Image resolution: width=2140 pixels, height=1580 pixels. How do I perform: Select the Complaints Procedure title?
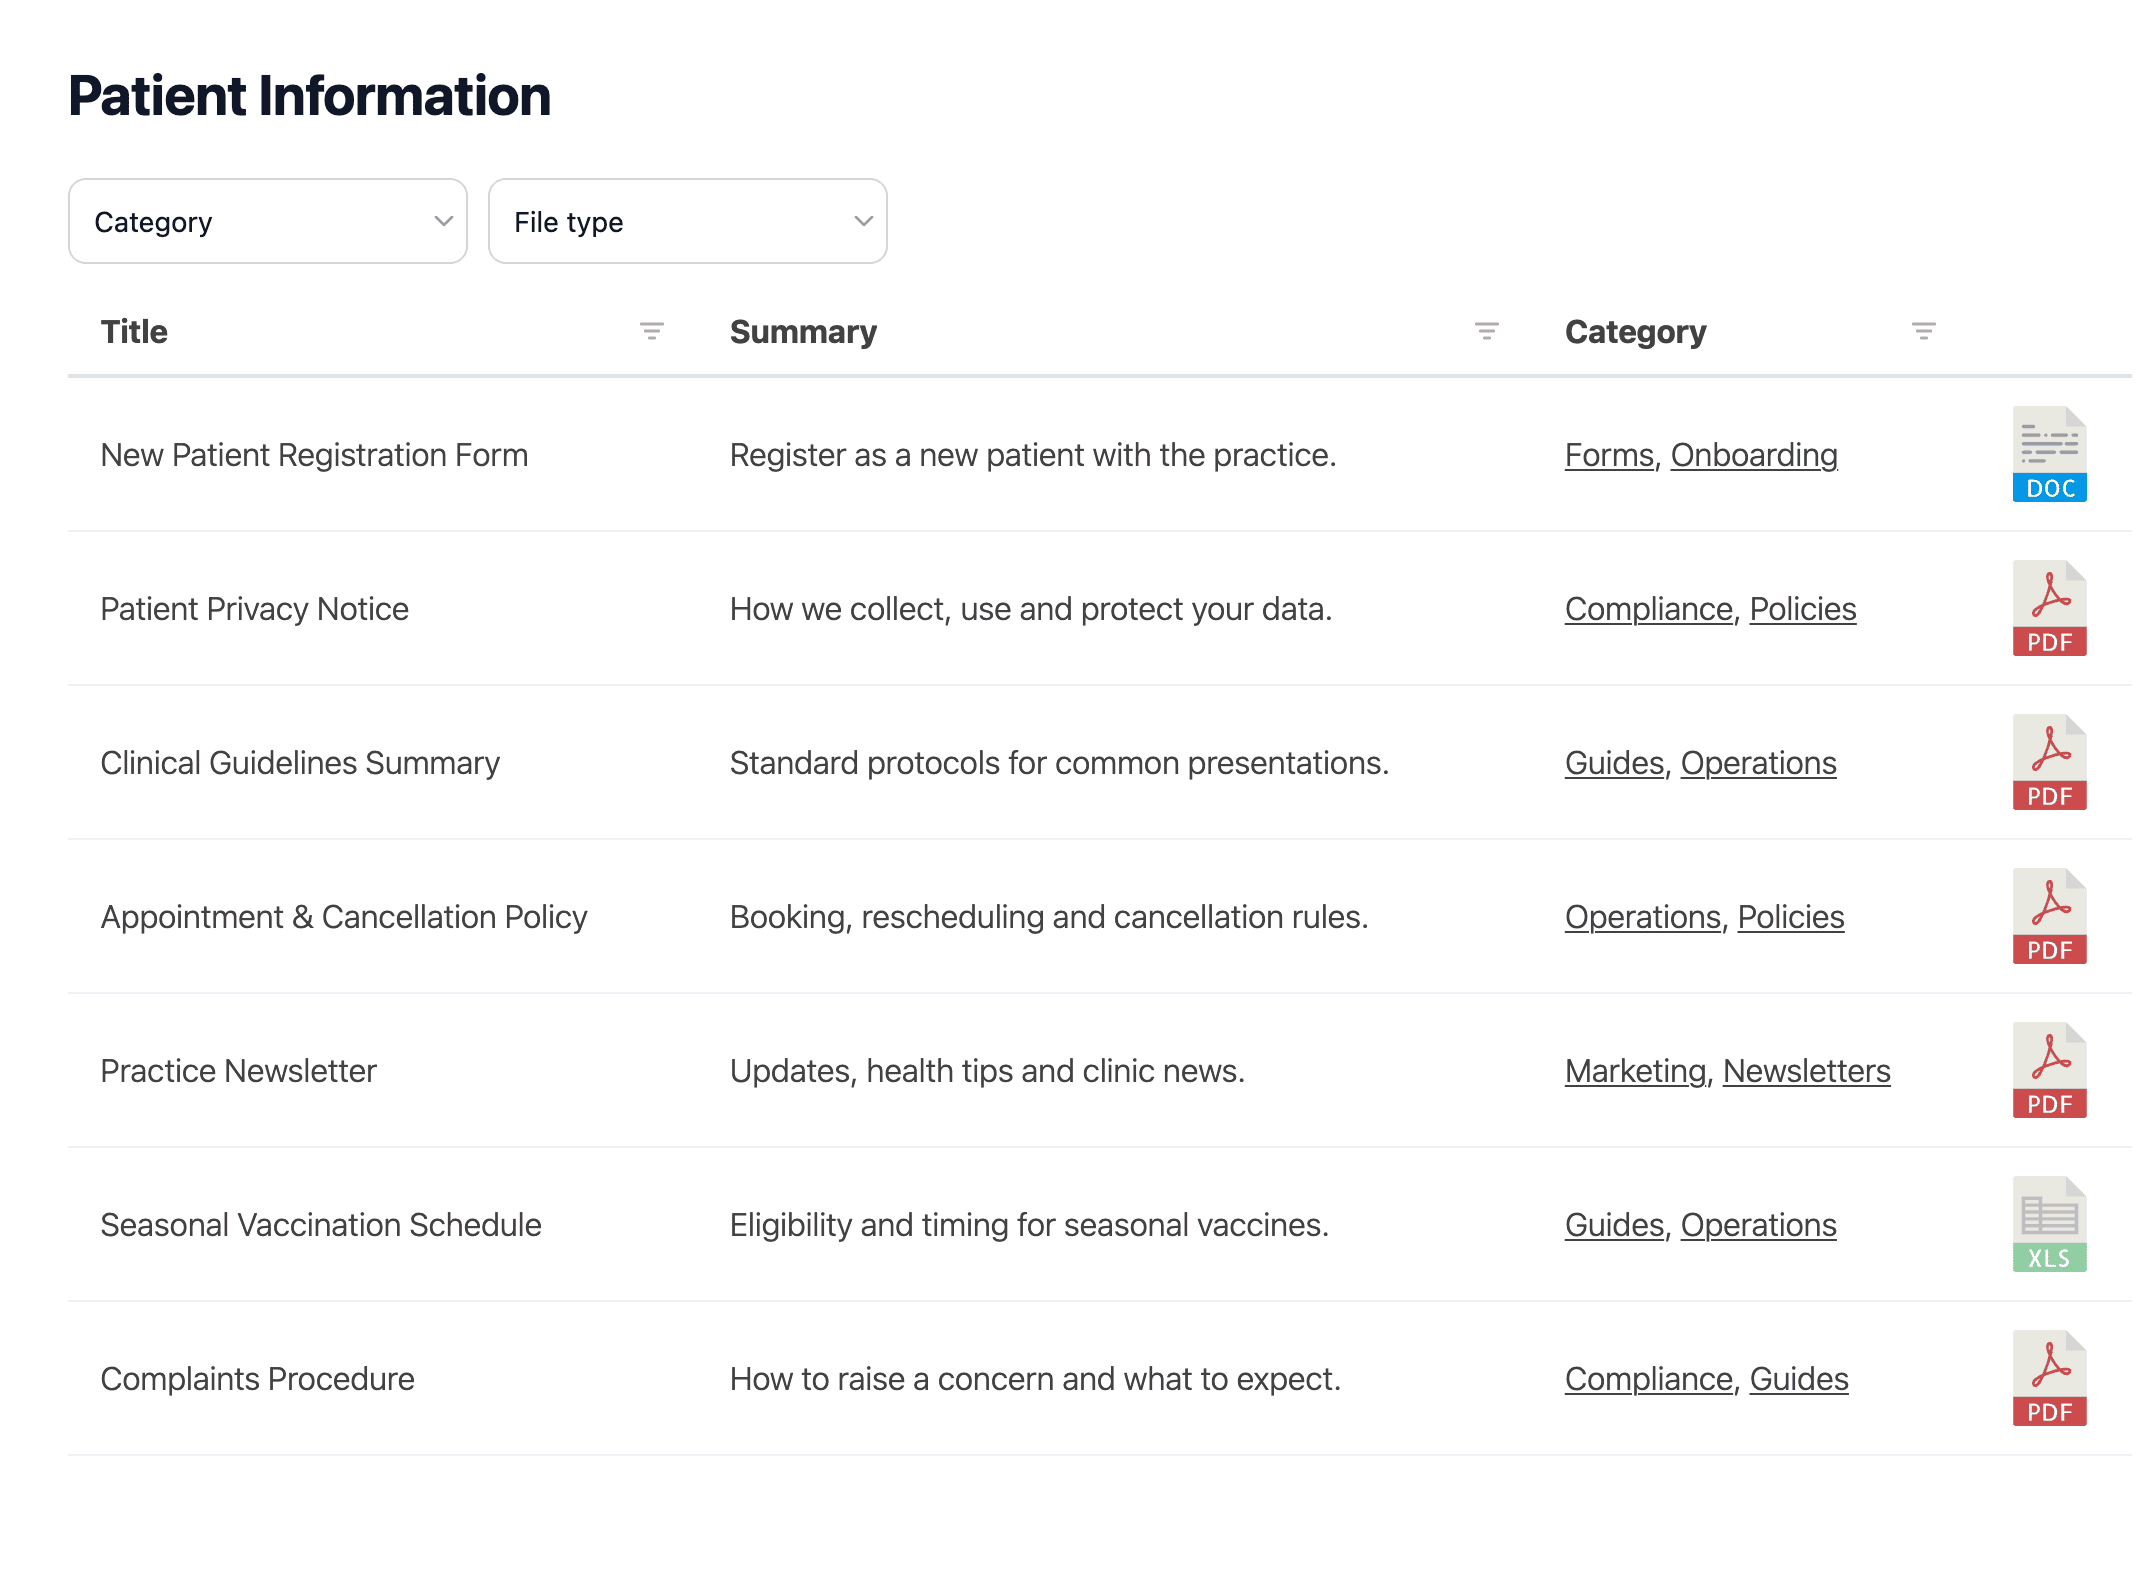tap(258, 1379)
